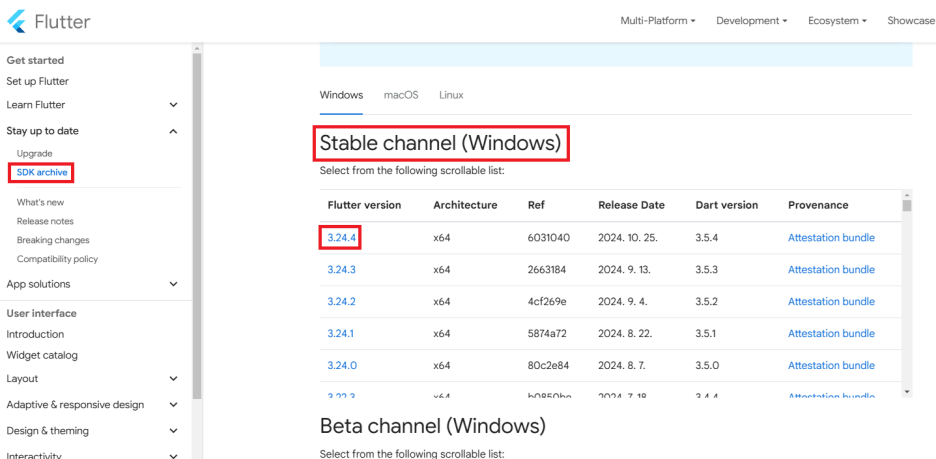936x459 pixels.
Task: Select SDK archive in the sidebar
Action: point(42,172)
